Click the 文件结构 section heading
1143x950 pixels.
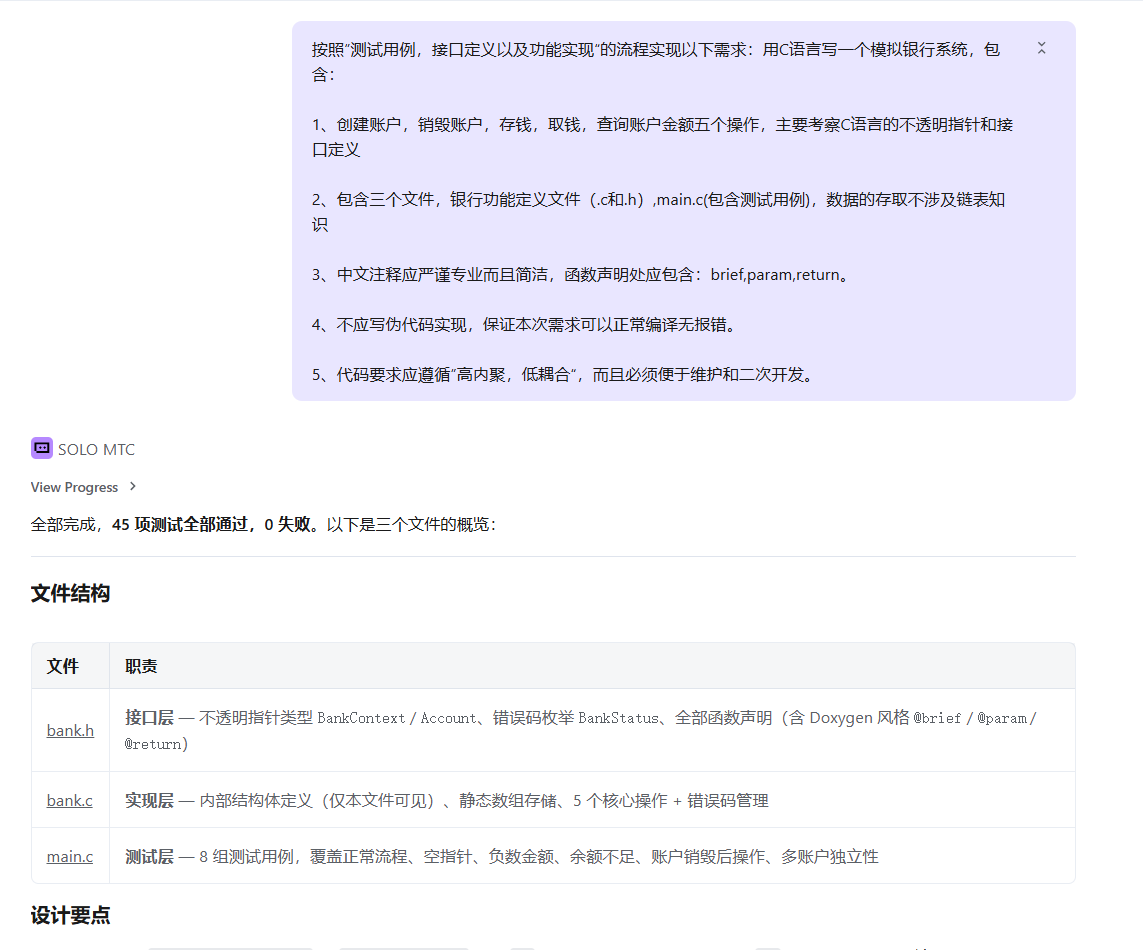(70, 593)
